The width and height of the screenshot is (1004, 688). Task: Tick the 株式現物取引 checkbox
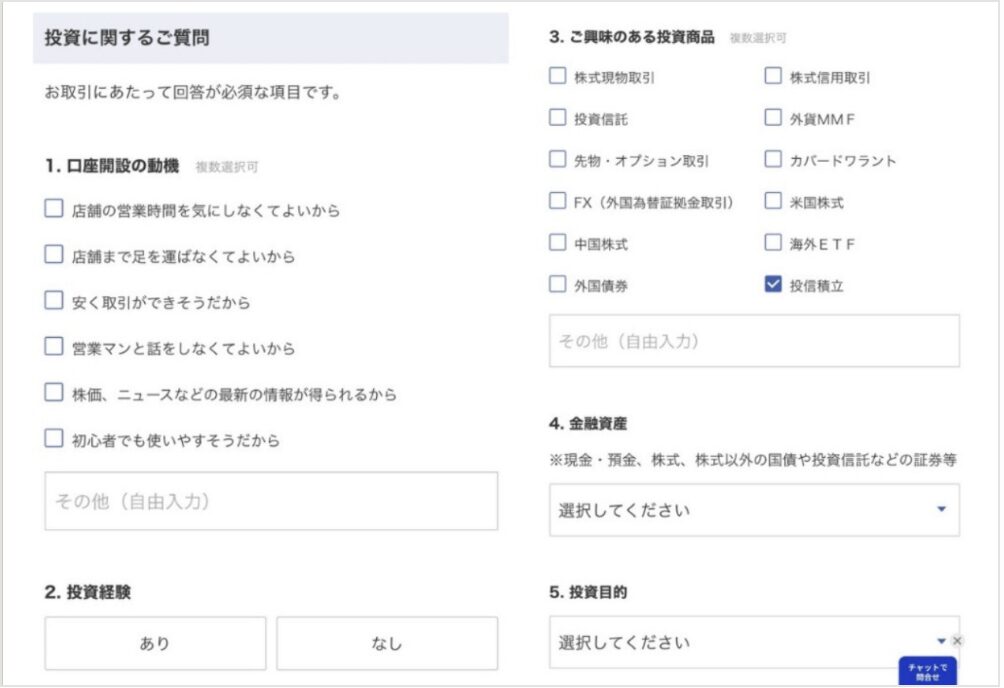(x=557, y=76)
